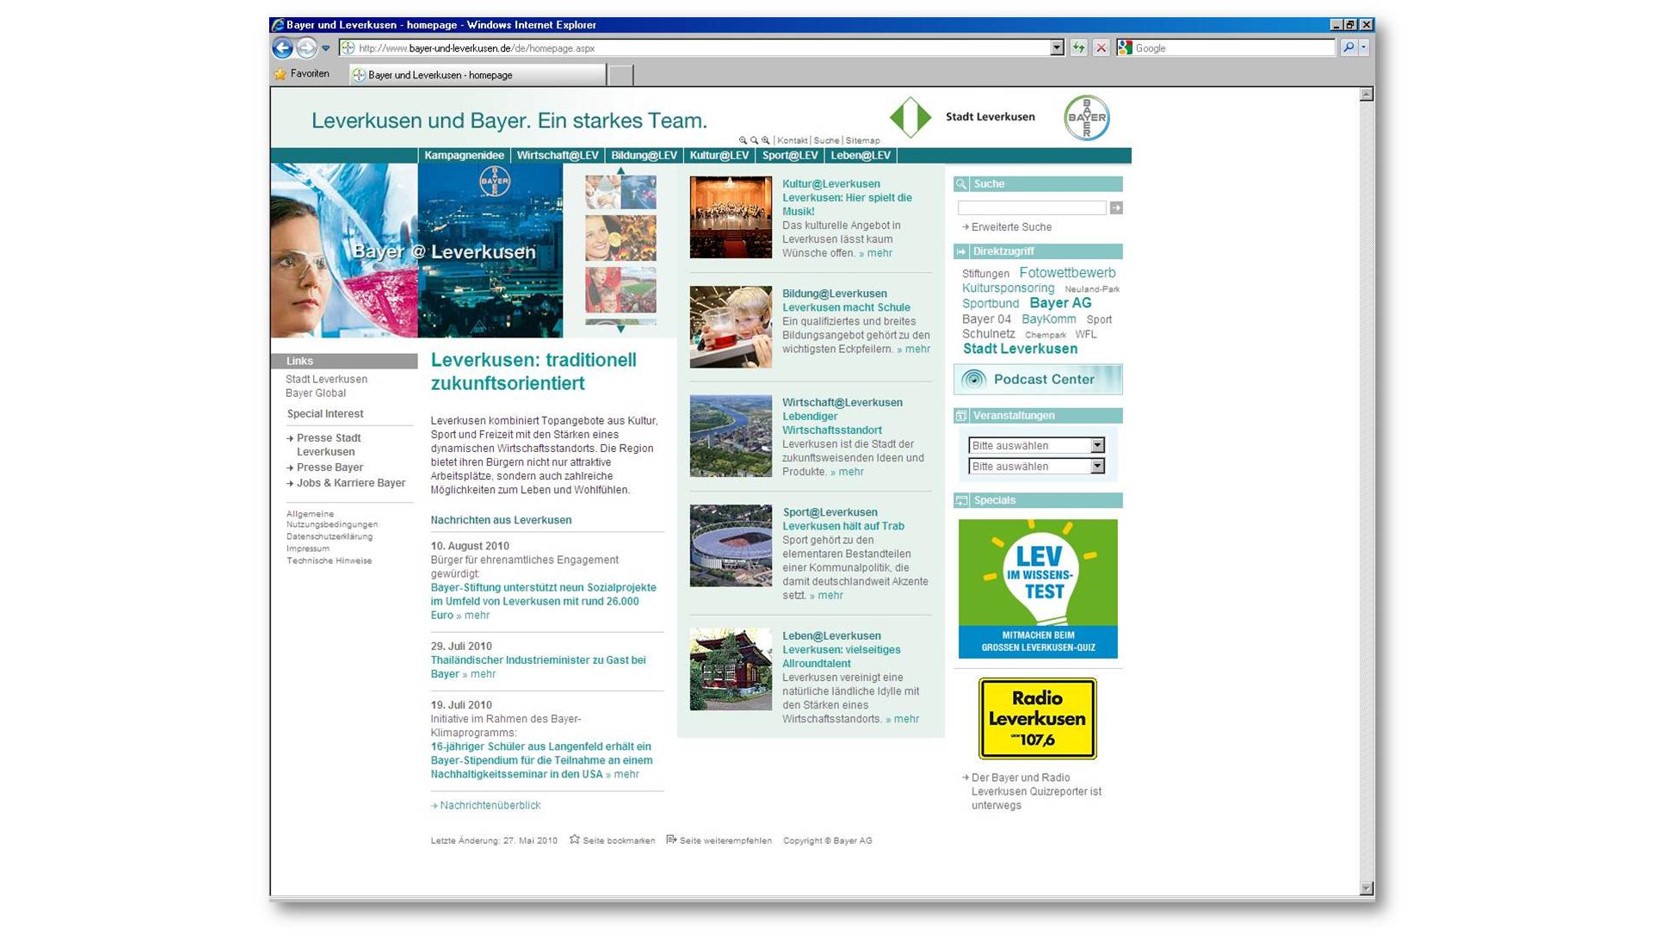This screenshot has height=935, width=1660.
Task: Click the website Suche text field
Action: [1032, 208]
